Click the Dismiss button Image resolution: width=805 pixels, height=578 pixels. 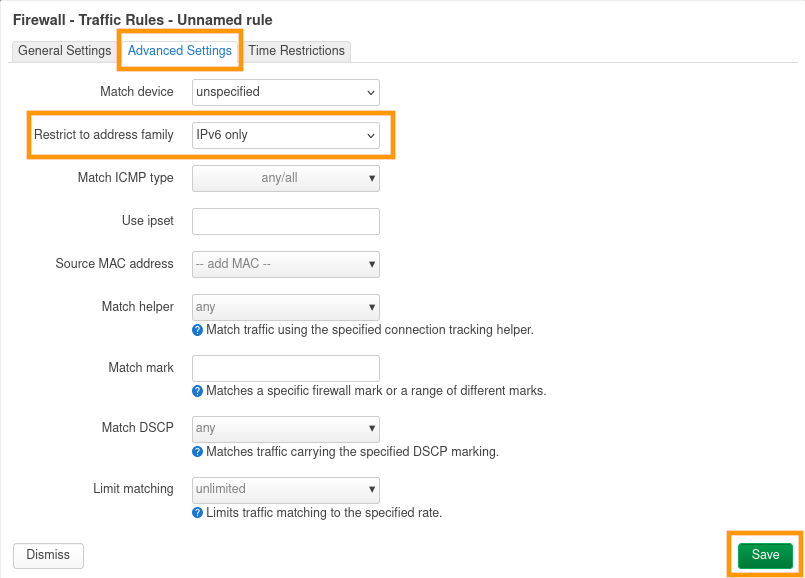[x=48, y=555]
